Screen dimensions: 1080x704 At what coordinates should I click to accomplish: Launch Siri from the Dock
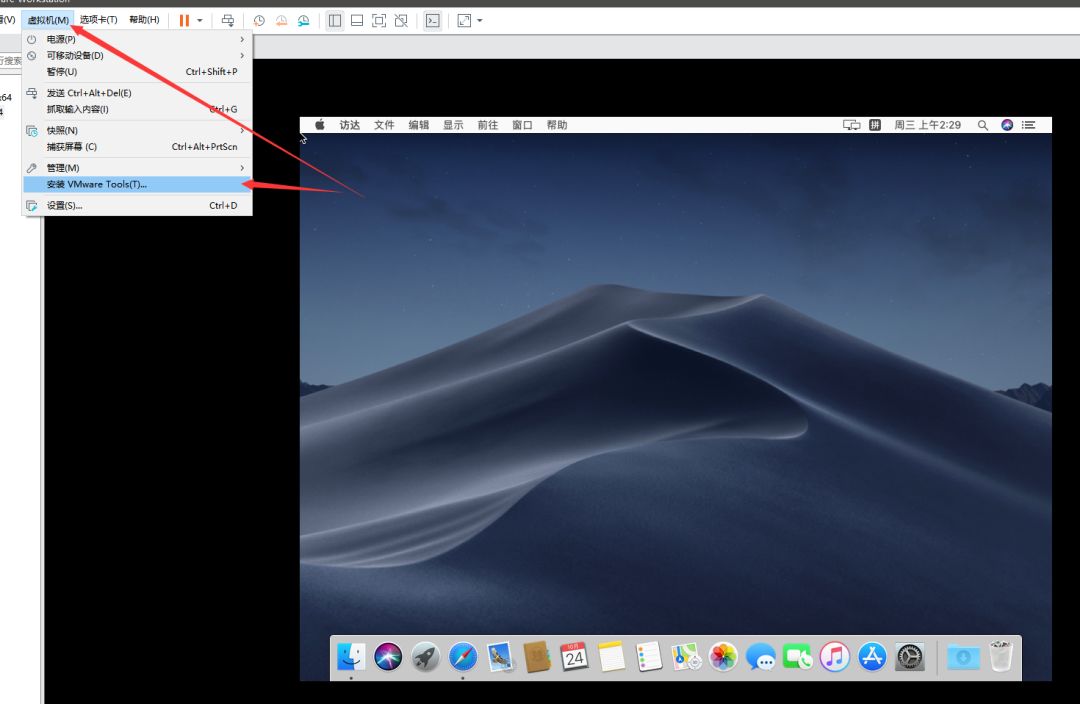click(x=388, y=656)
